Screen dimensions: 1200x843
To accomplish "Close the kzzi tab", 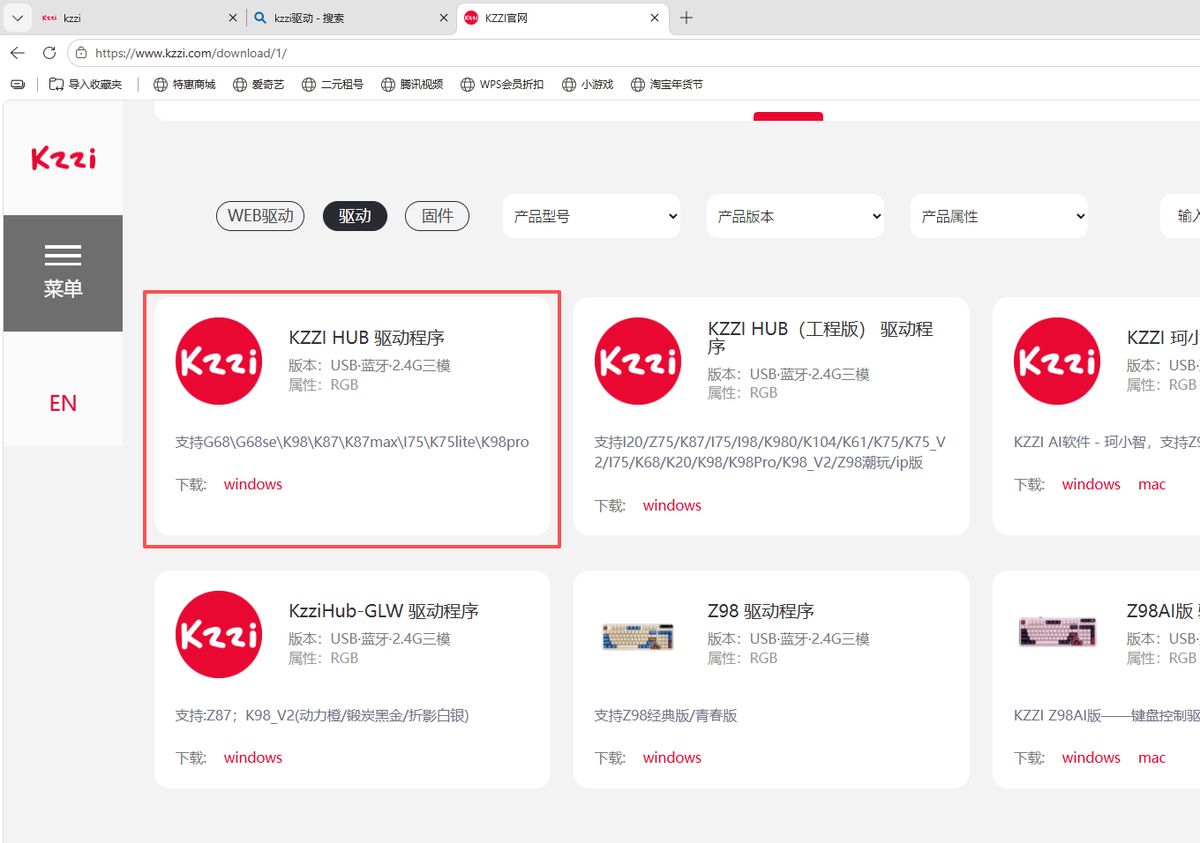I will point(233,18).
